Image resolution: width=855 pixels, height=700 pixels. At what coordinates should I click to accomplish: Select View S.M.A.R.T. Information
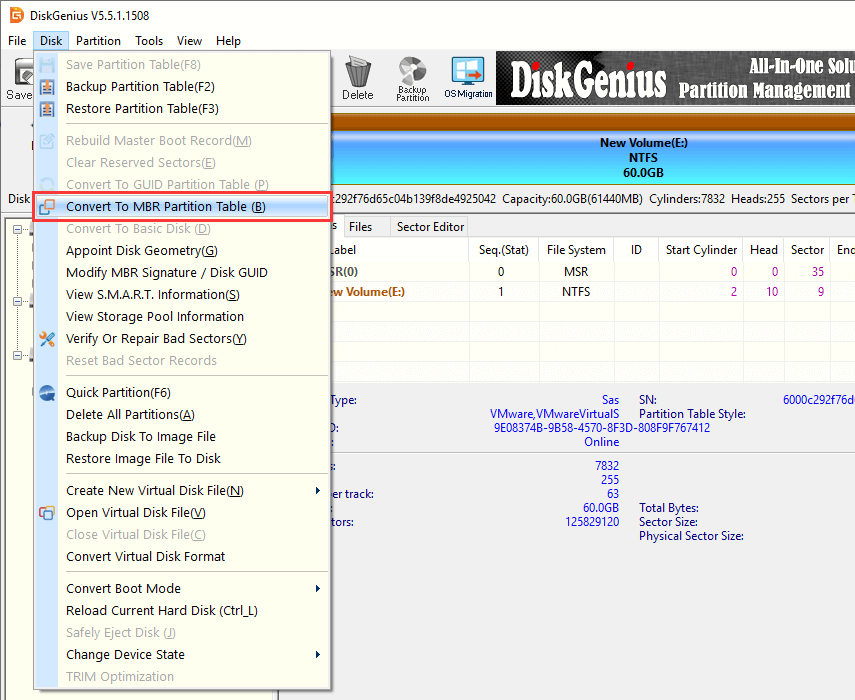152,295
